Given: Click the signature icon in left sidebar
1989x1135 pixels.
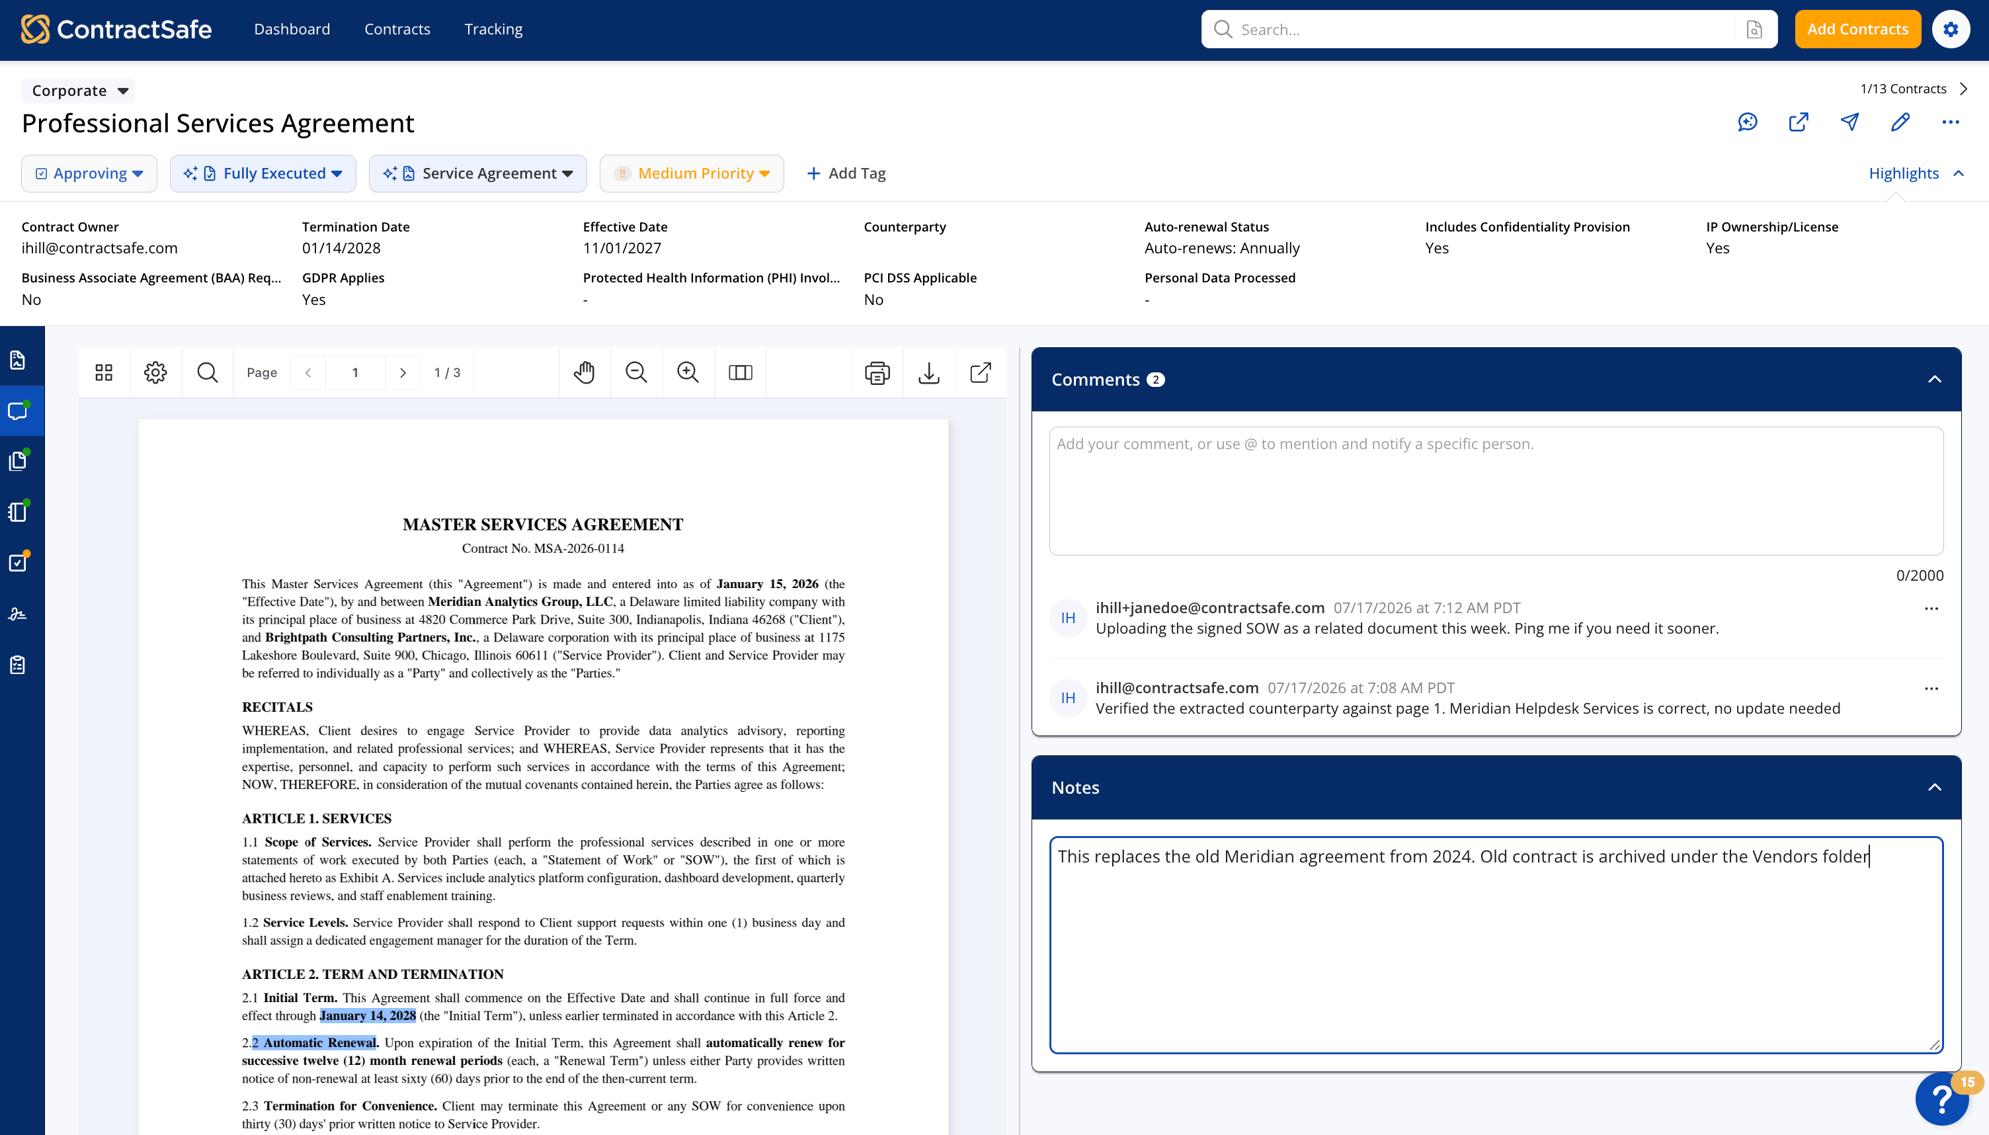Looking at the screenshot, I should pos(18,614).
